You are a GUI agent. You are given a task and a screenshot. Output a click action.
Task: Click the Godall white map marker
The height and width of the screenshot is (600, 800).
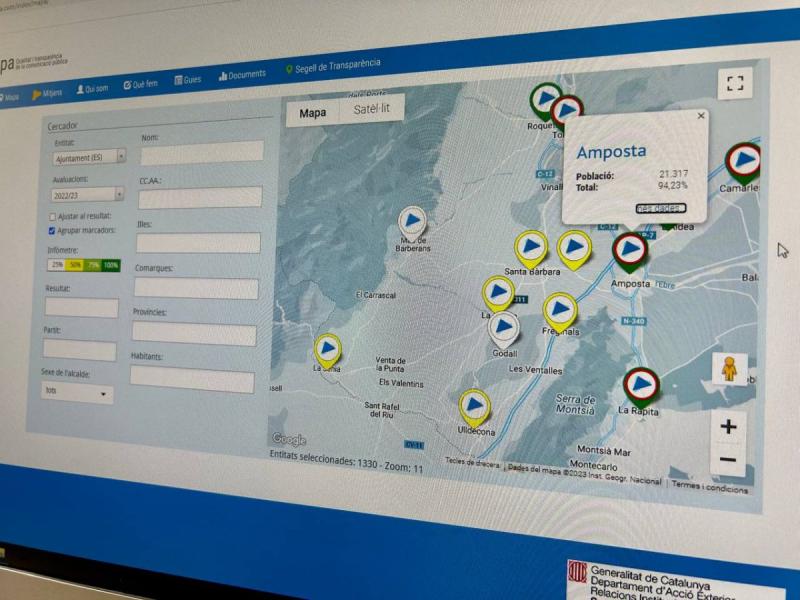coord(504,326)
